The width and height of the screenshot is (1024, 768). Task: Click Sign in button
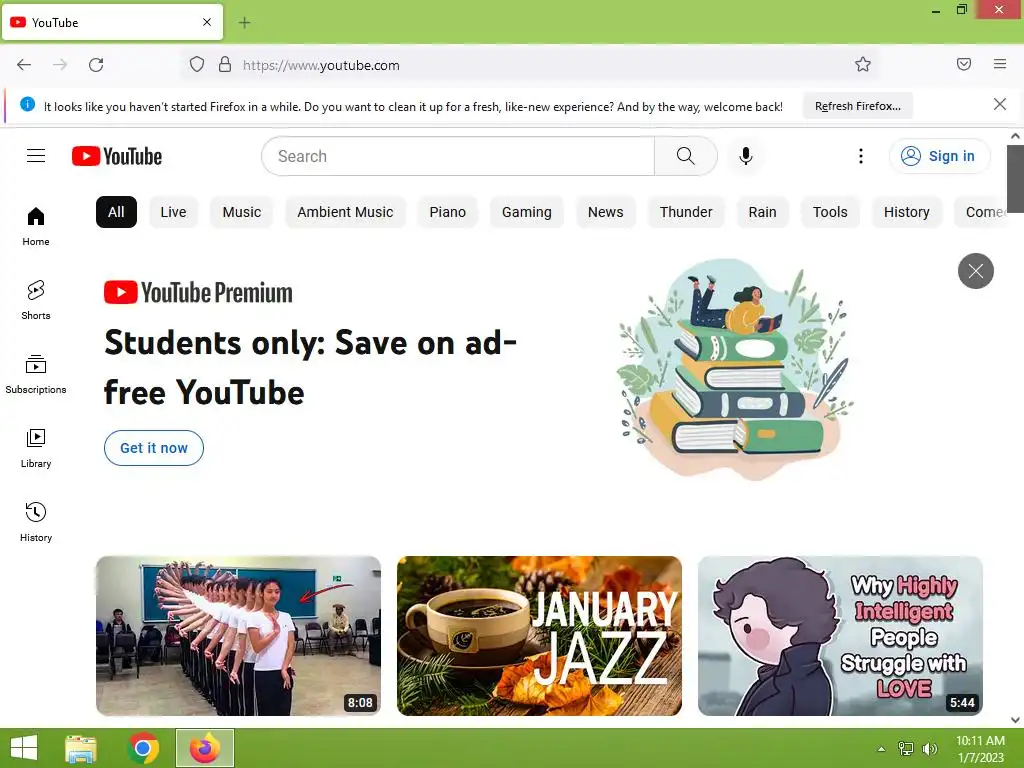point(939,156)
